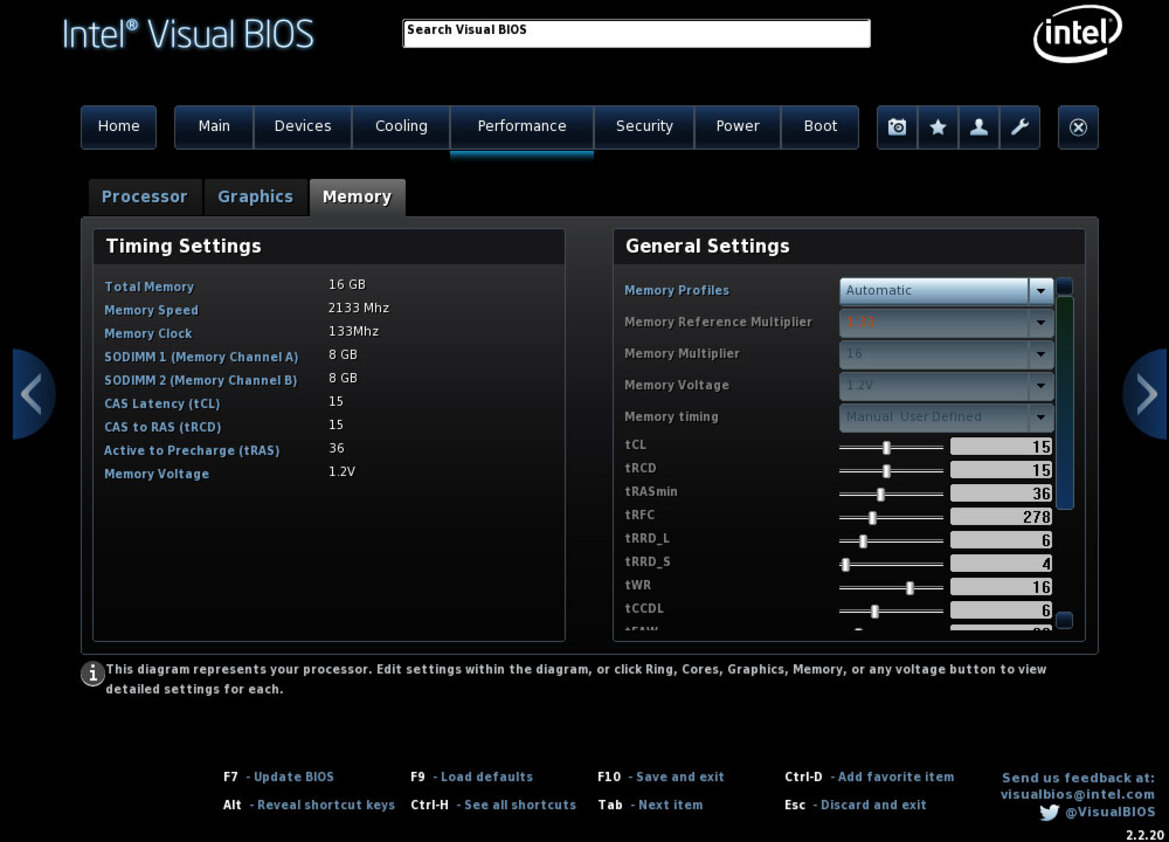Click the visualbios@intel.com feedback email

pyautogui.click(x=1077, y=795)
